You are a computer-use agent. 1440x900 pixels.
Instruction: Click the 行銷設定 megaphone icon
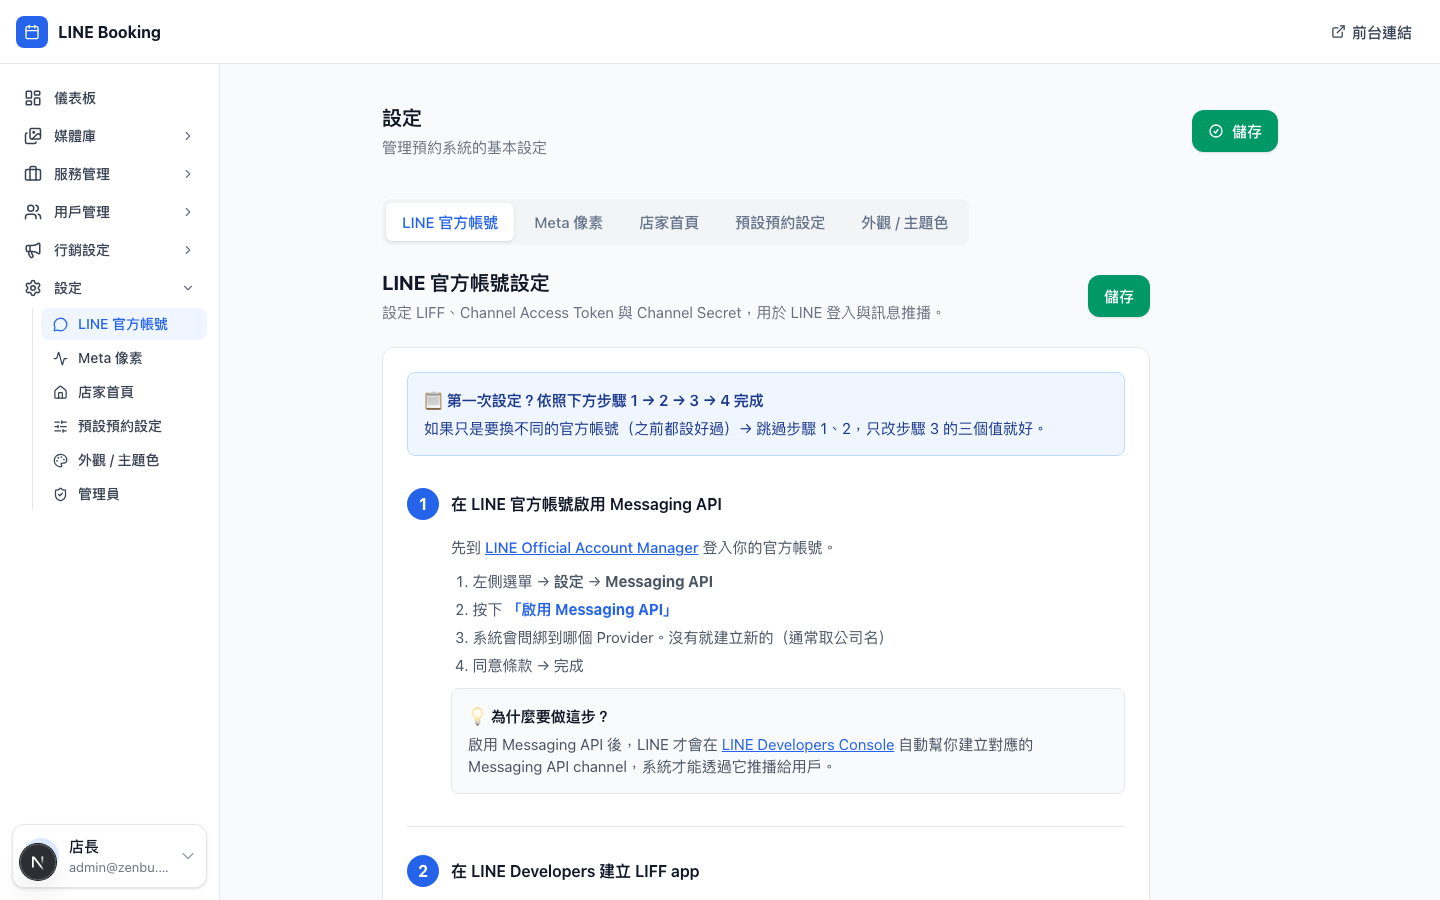tap(31, 249)
